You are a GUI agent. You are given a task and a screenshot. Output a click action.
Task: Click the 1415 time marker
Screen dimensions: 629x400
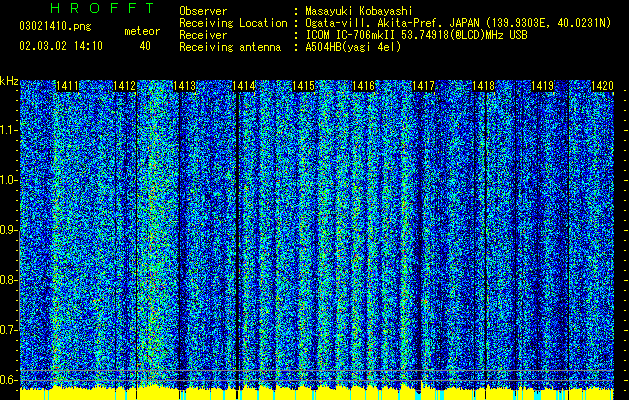(x=304, y=86)
